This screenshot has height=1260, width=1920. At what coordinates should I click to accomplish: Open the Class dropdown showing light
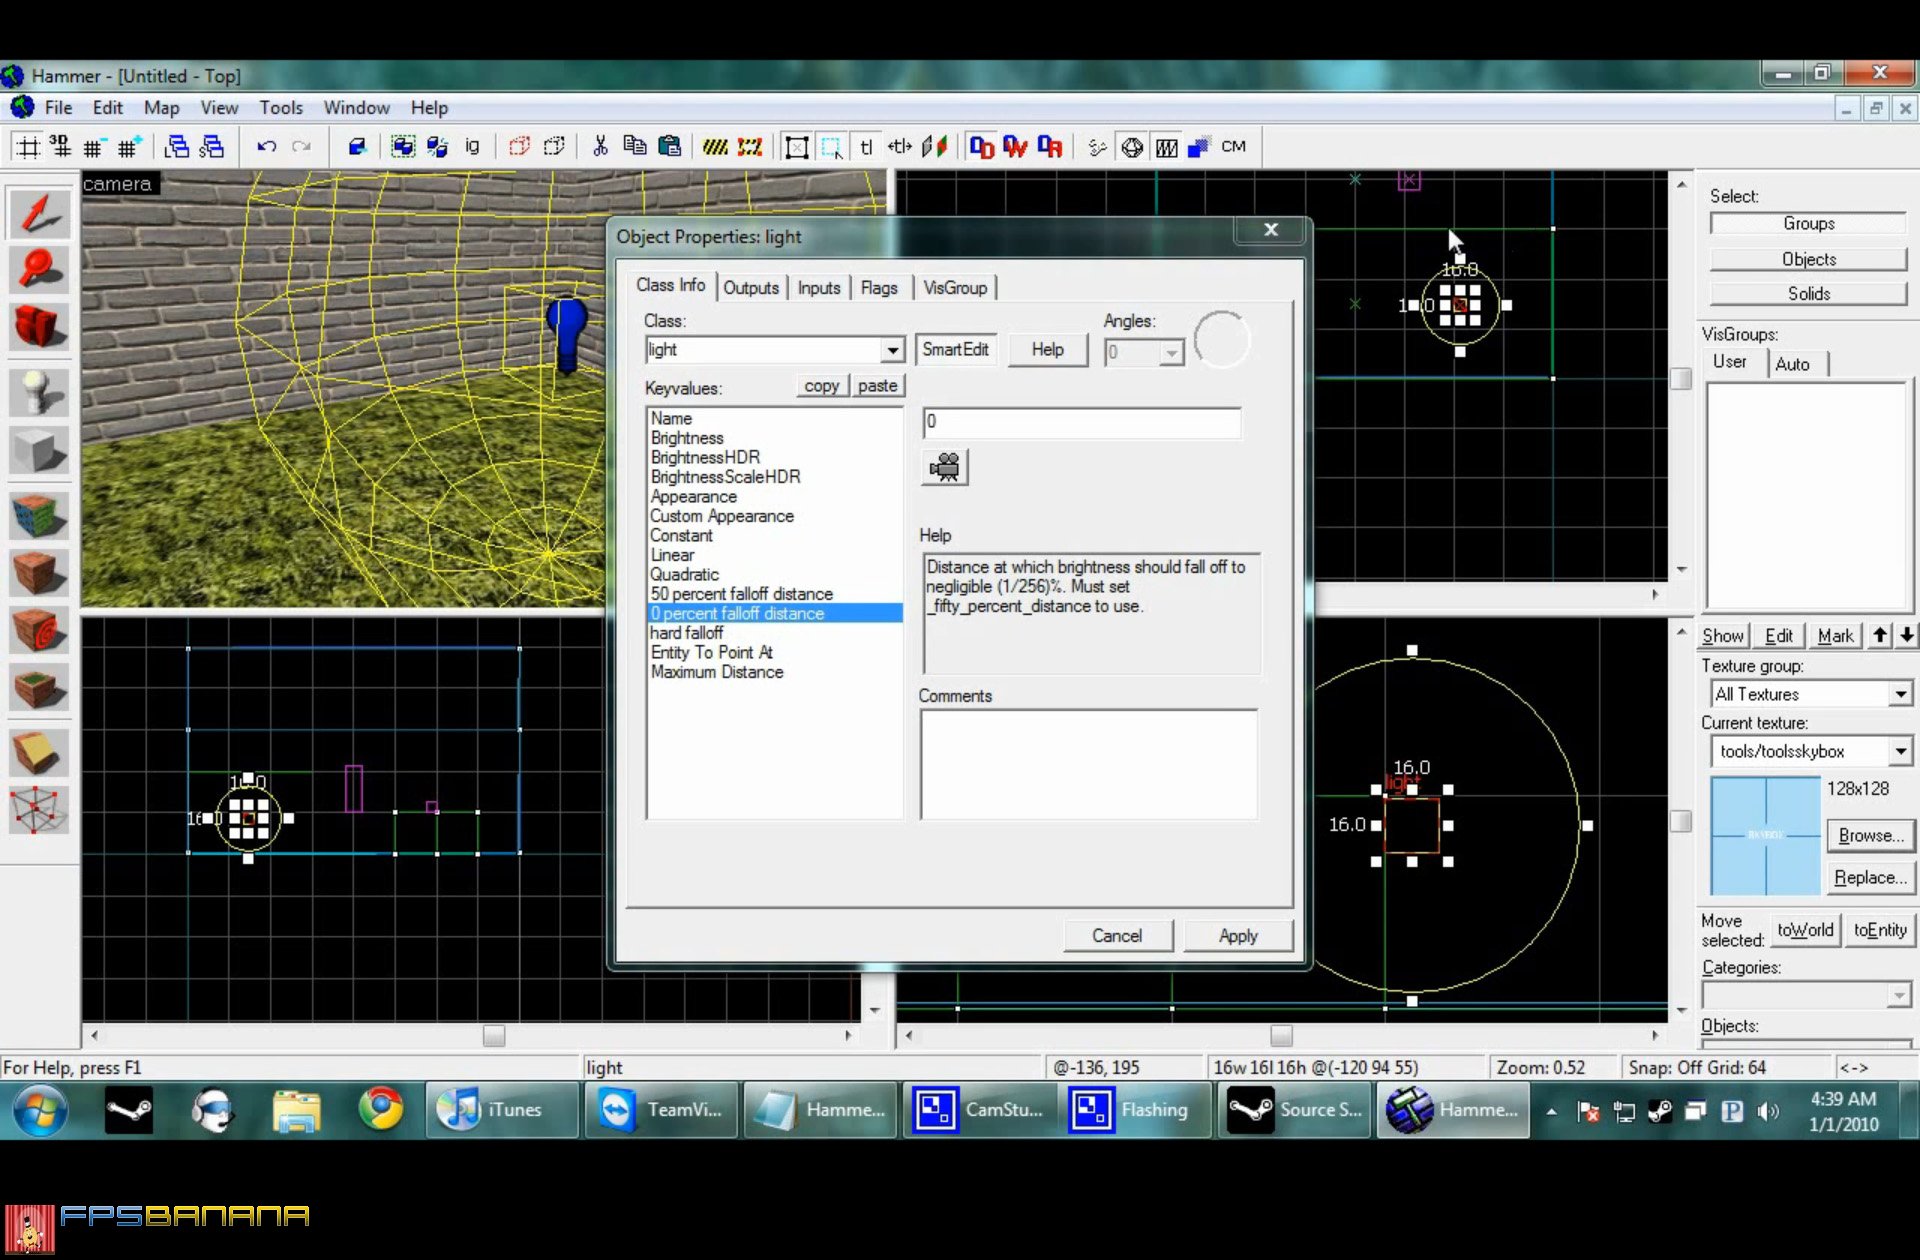click(892, 350)
